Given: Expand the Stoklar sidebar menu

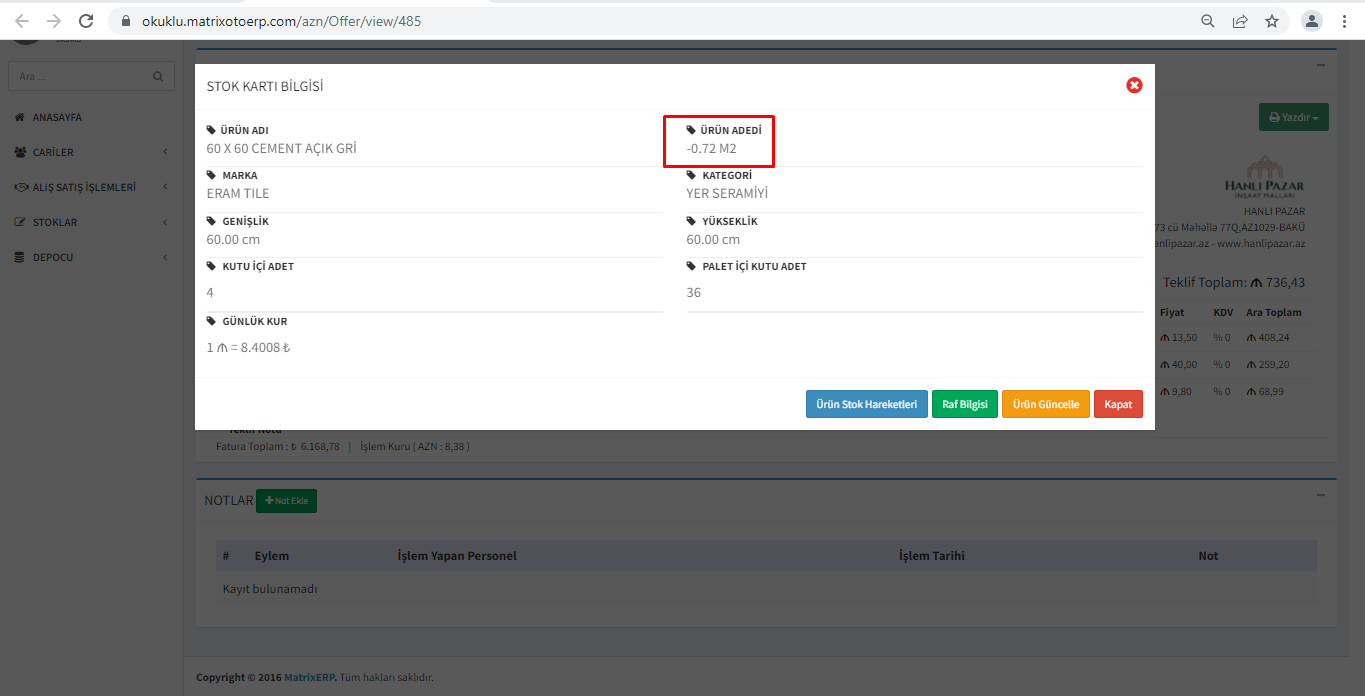Looking at the screenshot, I should [91, 222].
